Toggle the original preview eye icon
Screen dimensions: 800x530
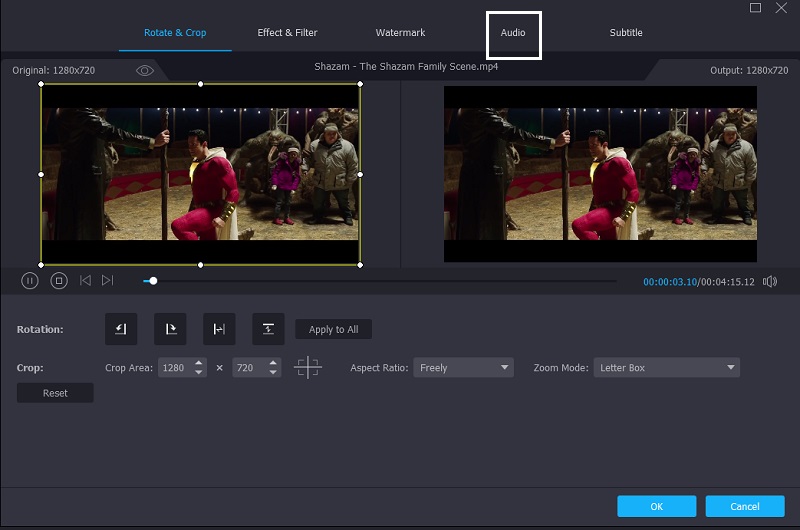coord(145,71)
